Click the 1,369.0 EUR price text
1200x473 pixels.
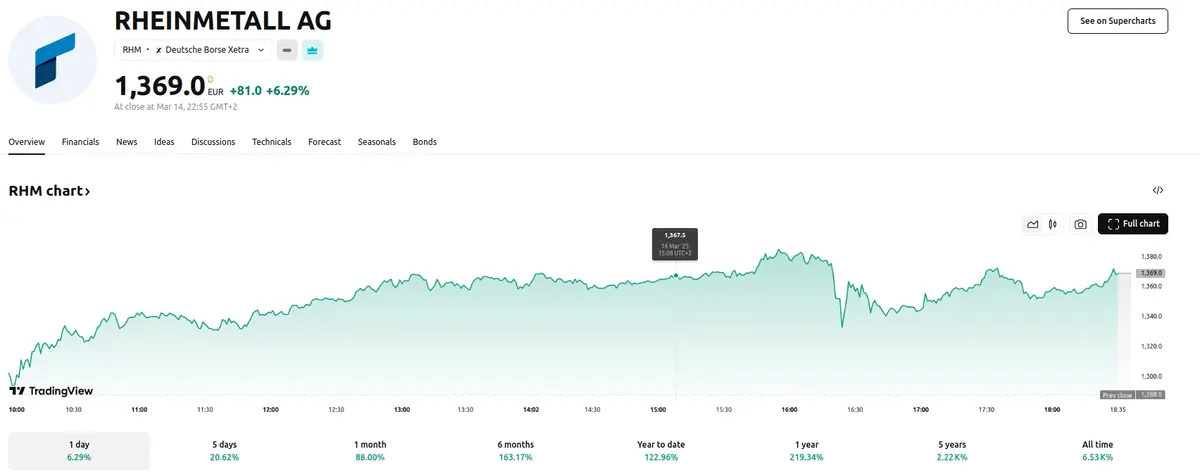169,86
